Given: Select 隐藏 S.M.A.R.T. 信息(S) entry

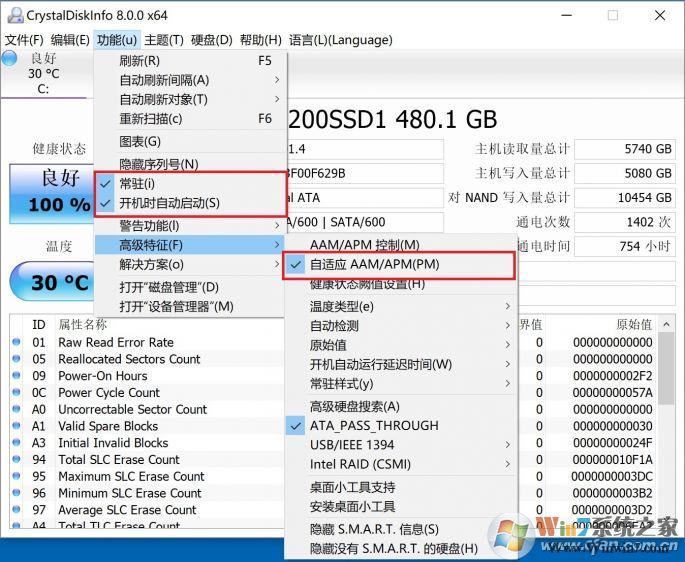Looking at the screenshot, I should [x=400, y=529].
